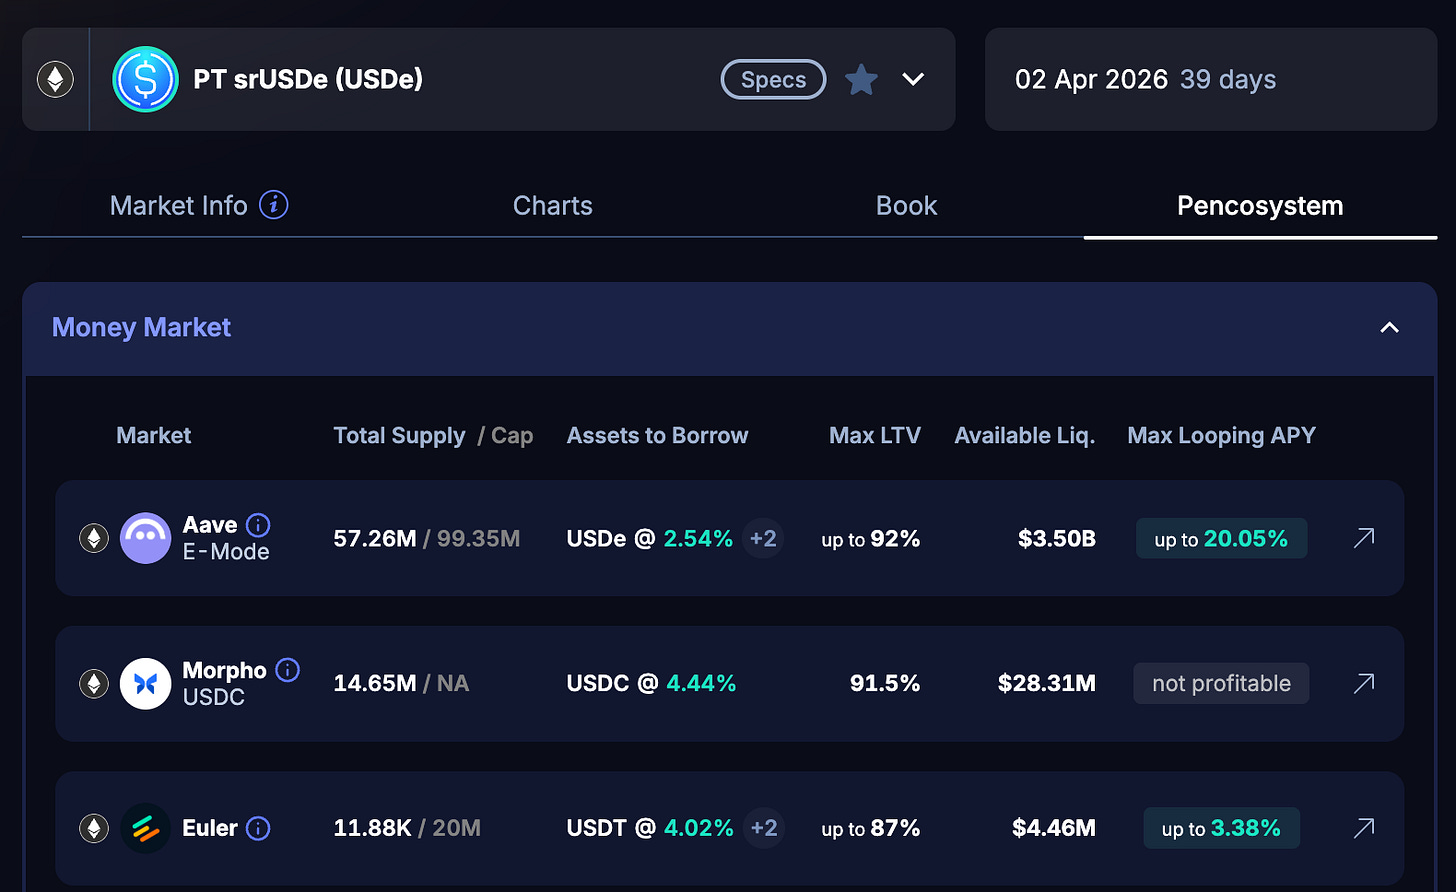Favorite the market with the star icon
Image resolution: width=1456 pixels, height=892 pixels.
pos(861,80)
